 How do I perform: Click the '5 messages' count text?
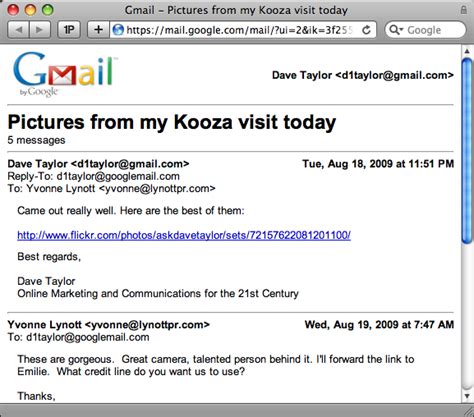tap(36, 140)
